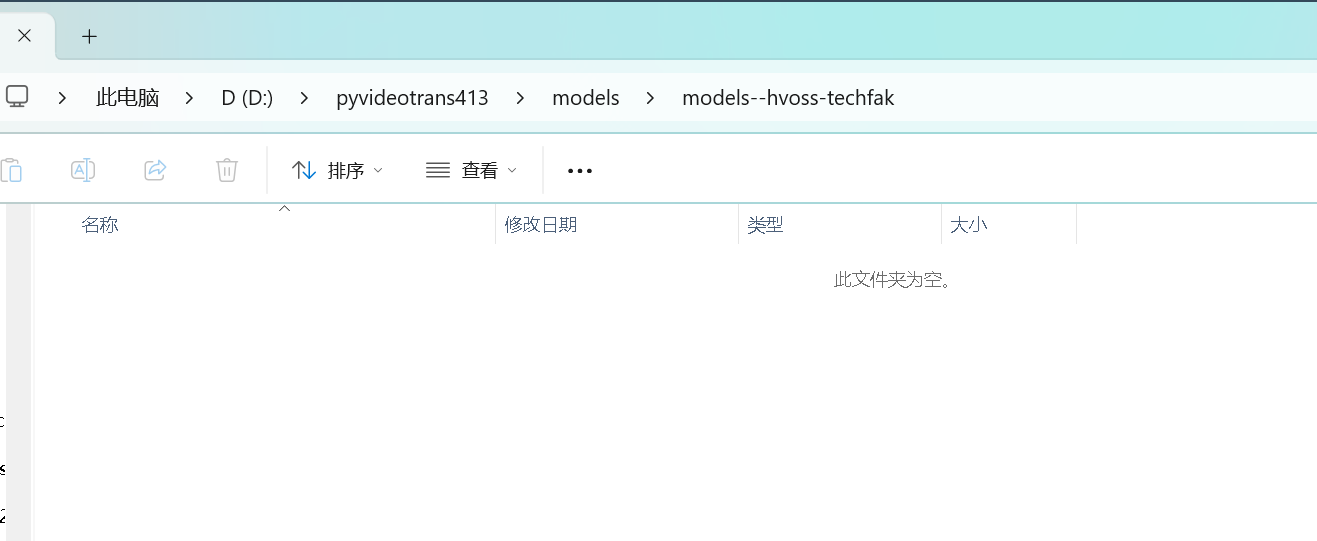The width and height of the screenshot is (1317, 541).
Task: Click the Delete trash can icon
Action: (227, 170)
